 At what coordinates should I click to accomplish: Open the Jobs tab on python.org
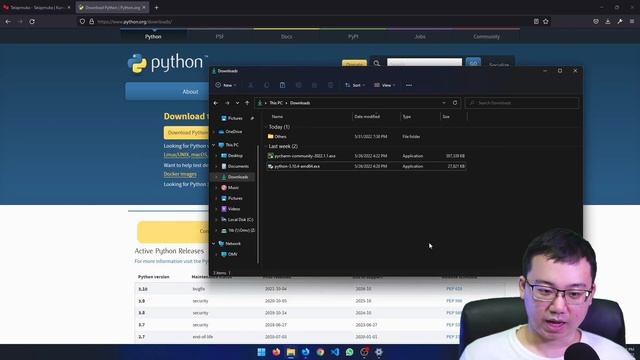(x=420, y=36)
